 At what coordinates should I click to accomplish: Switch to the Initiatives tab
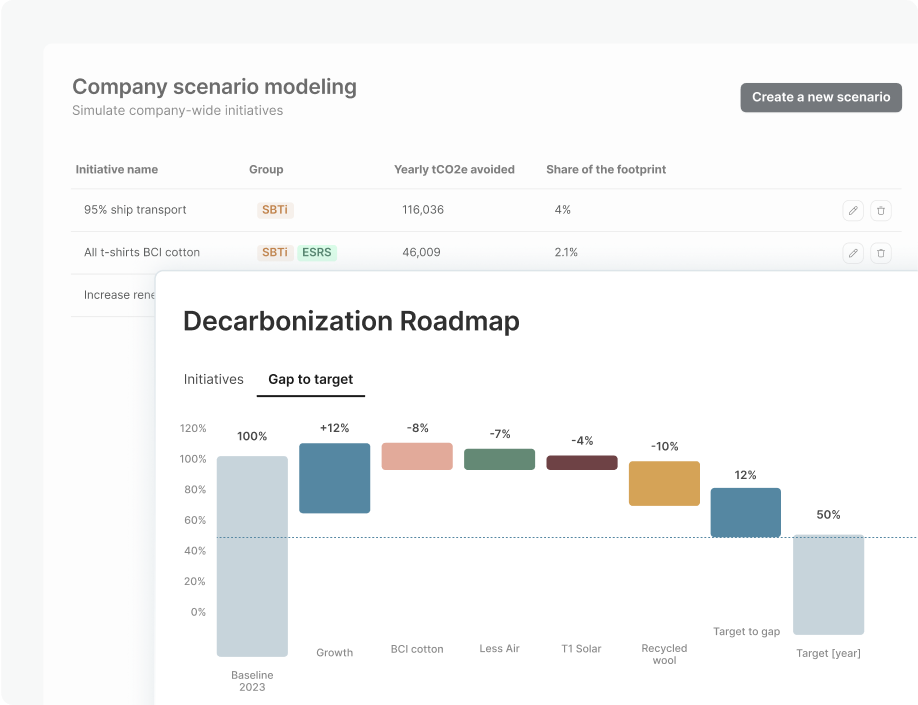tap(214, 380)
